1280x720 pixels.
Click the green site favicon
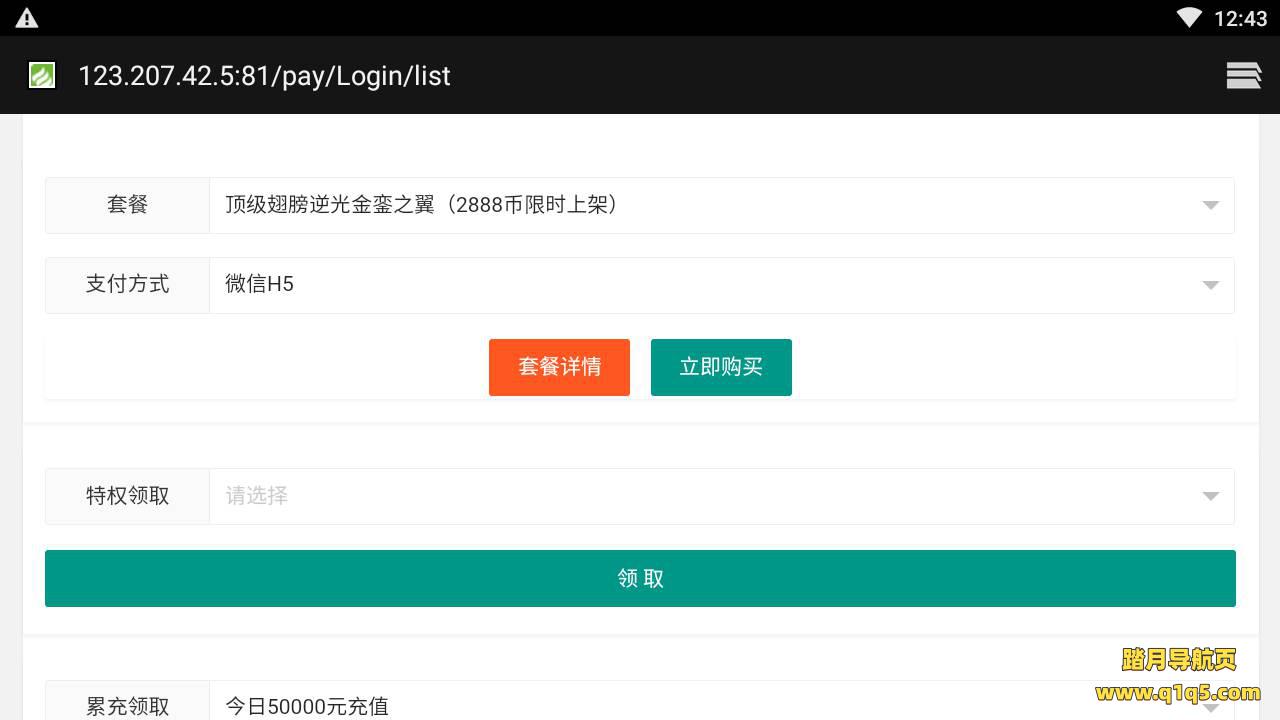tap(42, 75)
